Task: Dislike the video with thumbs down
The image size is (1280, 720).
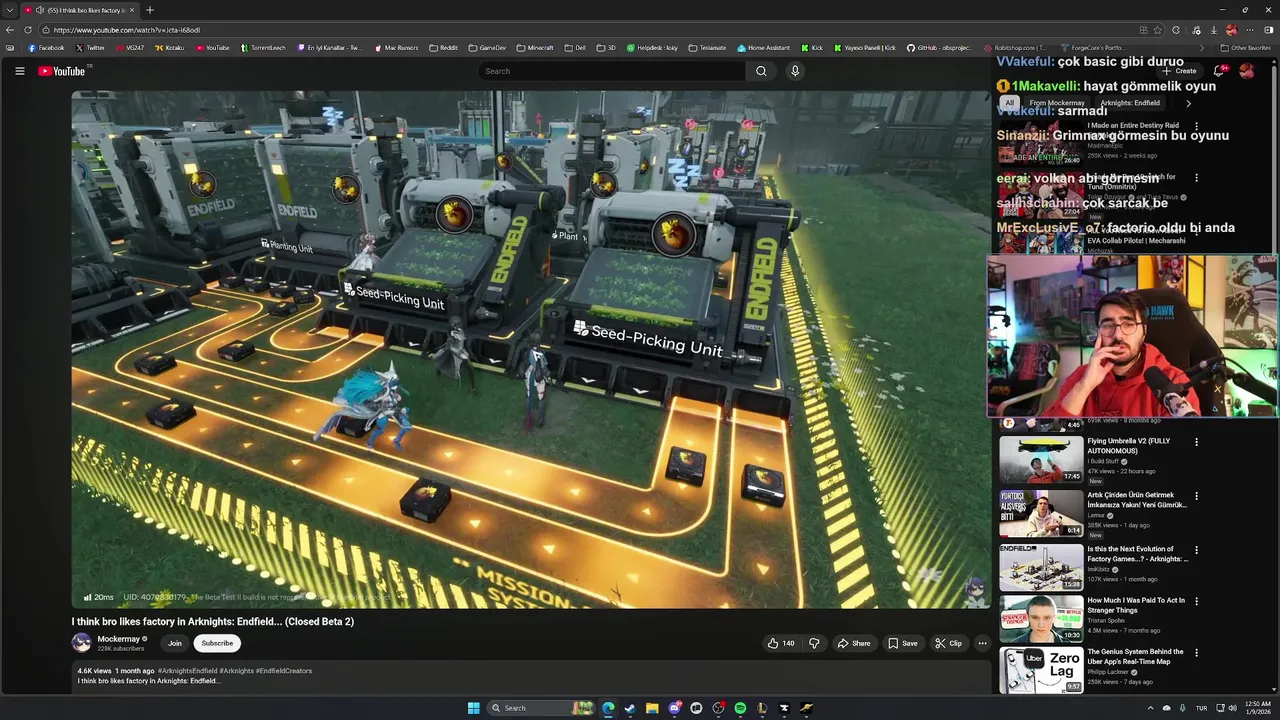Action: tap(814, 643)
